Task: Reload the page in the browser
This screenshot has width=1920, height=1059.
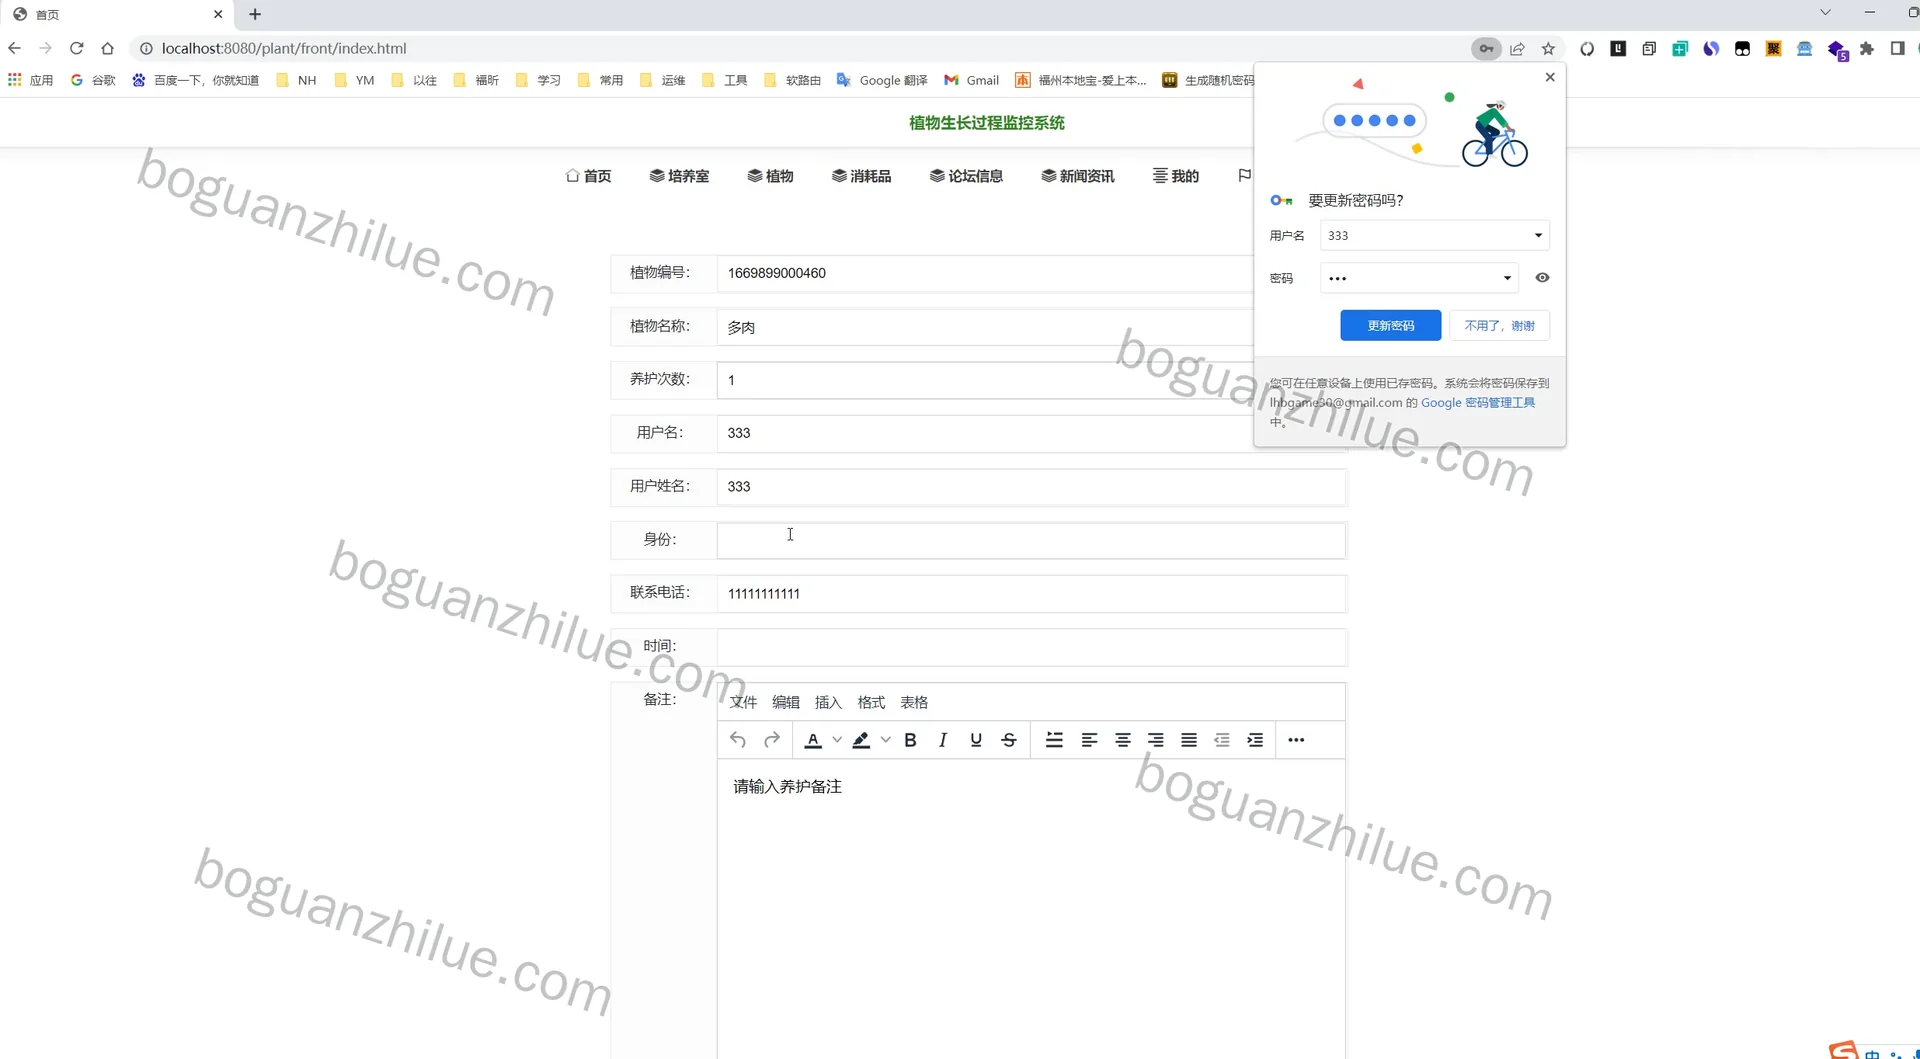Action: 76,48
